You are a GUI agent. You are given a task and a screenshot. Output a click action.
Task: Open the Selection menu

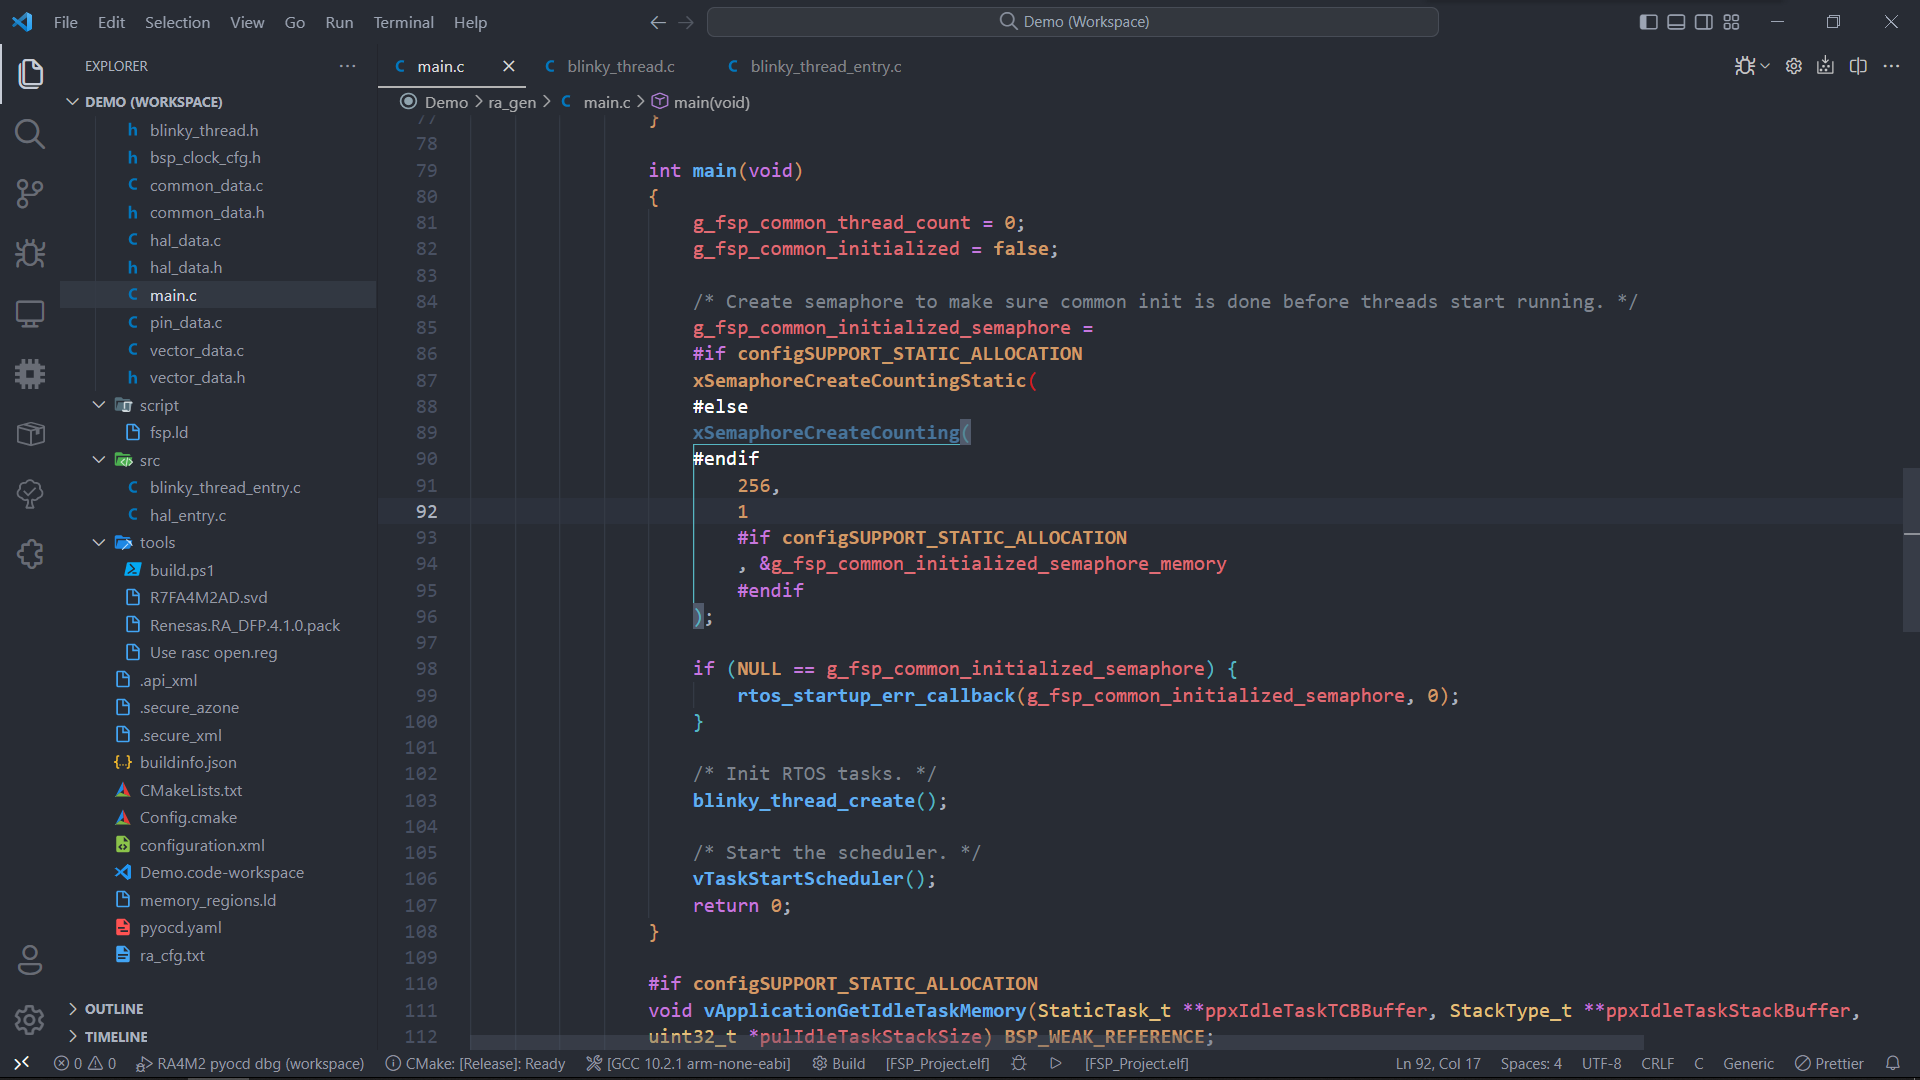pyautogui.click(x=177, y=22)
